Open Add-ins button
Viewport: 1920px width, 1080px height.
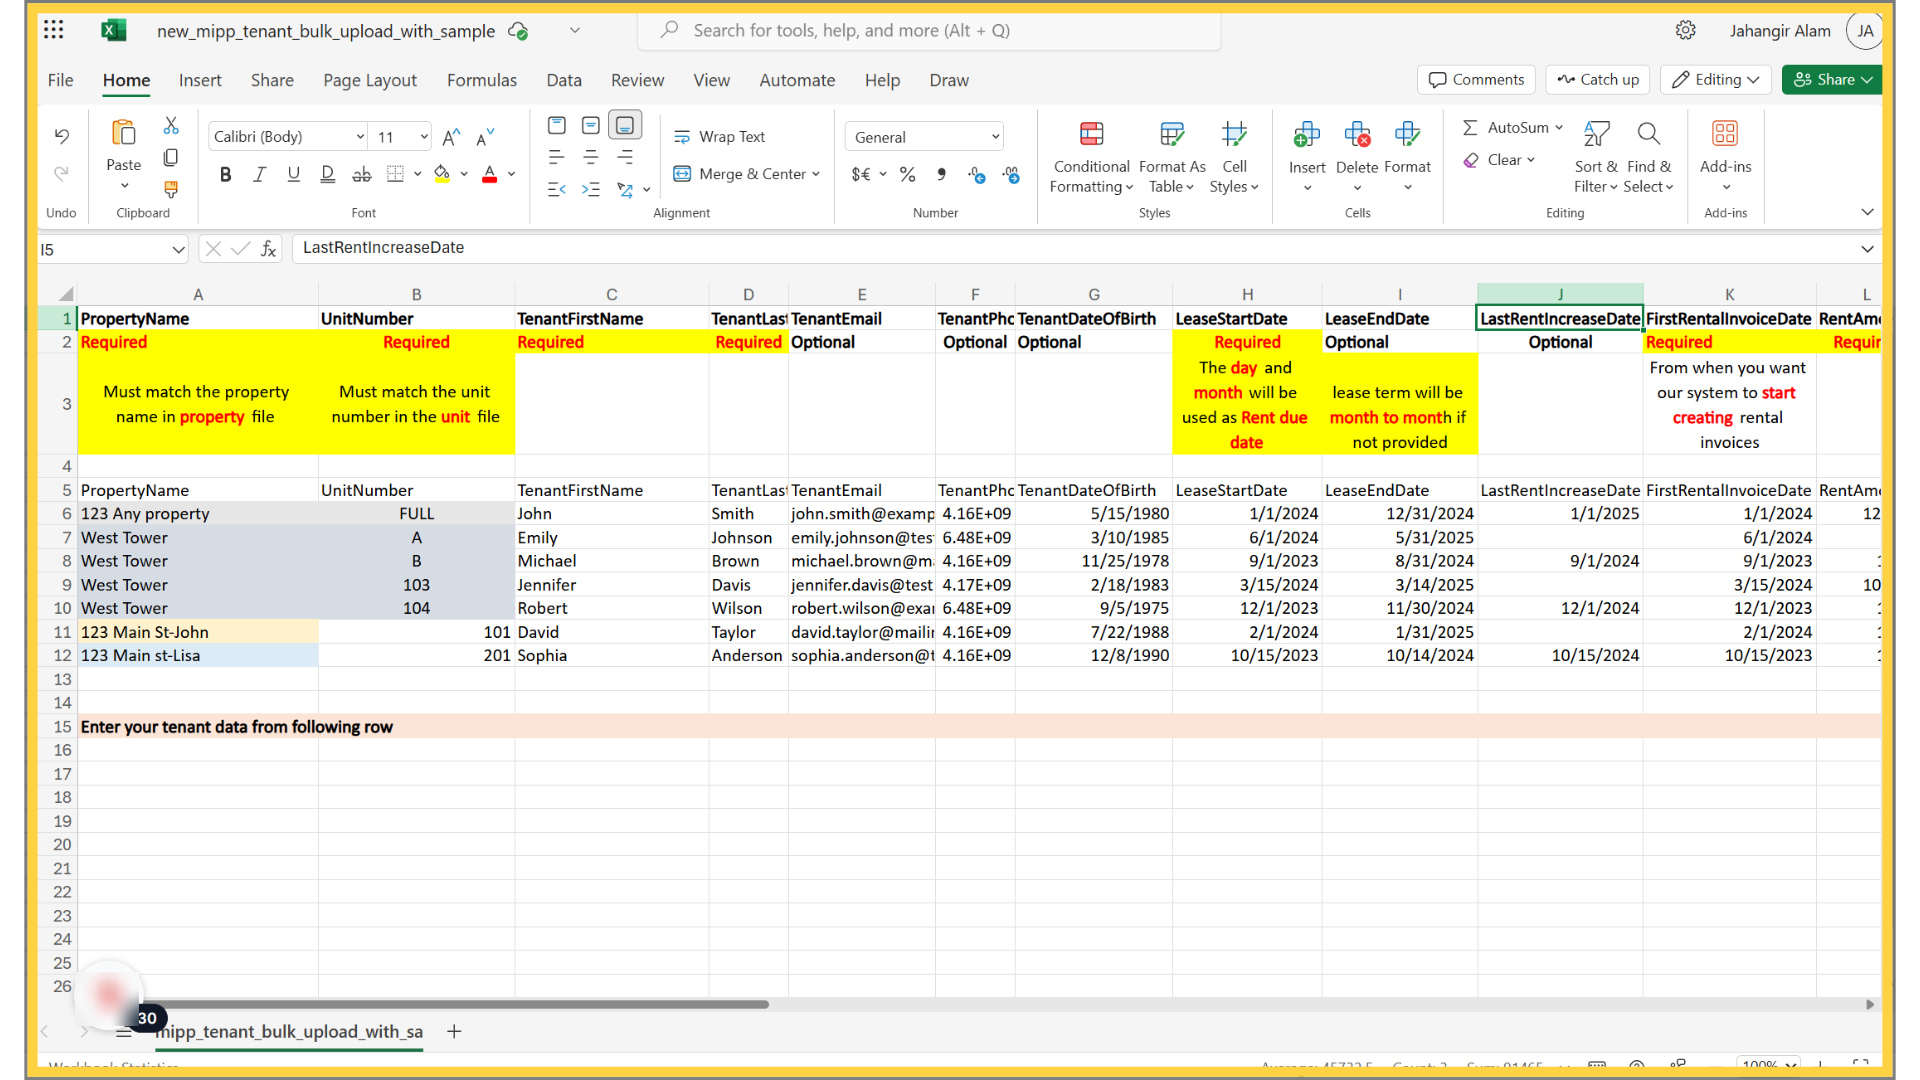[x=1725, y=157]
